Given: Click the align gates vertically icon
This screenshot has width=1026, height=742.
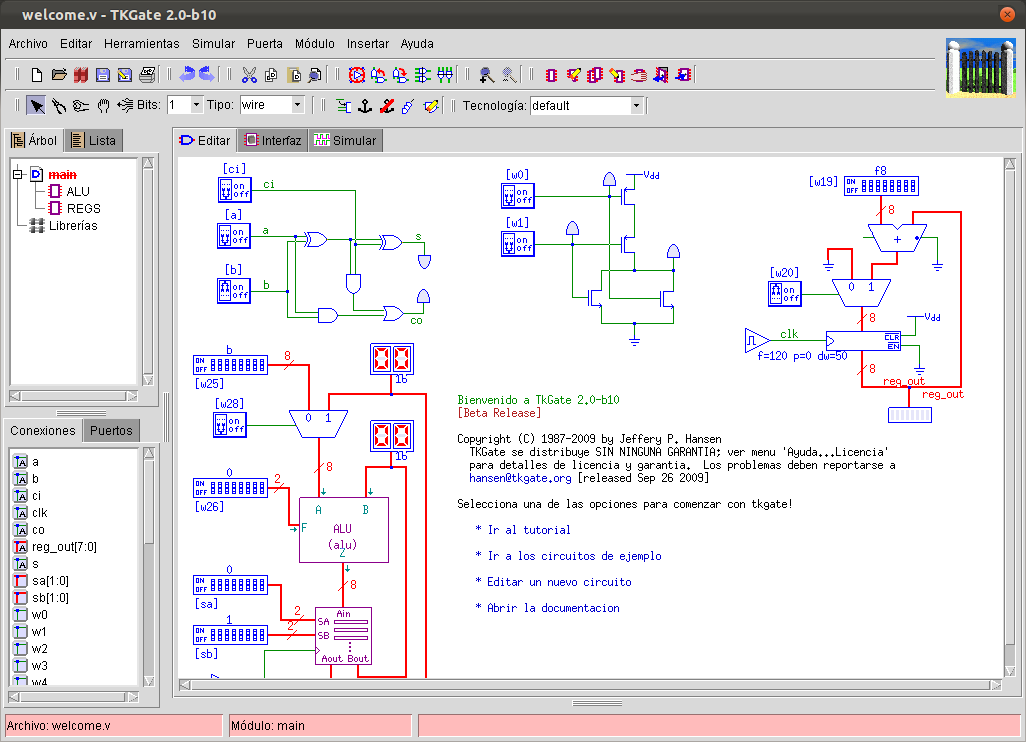Looking at the screenshot, I should point(422,75).
